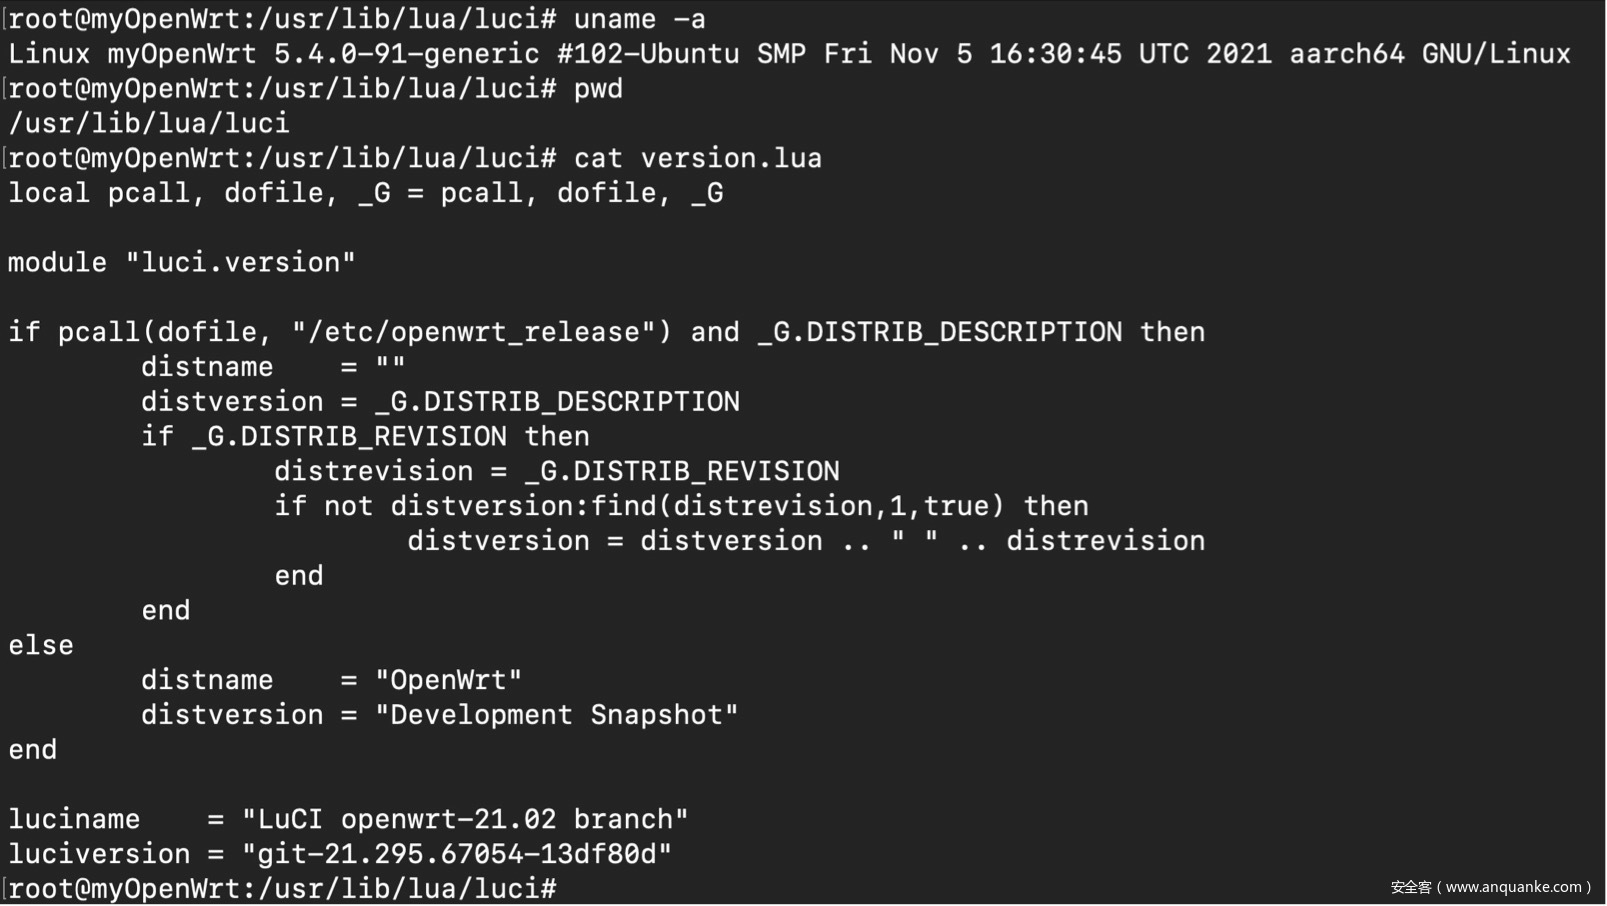Click the kernel version "5.4.0-91-generic" text

[406, 54]
